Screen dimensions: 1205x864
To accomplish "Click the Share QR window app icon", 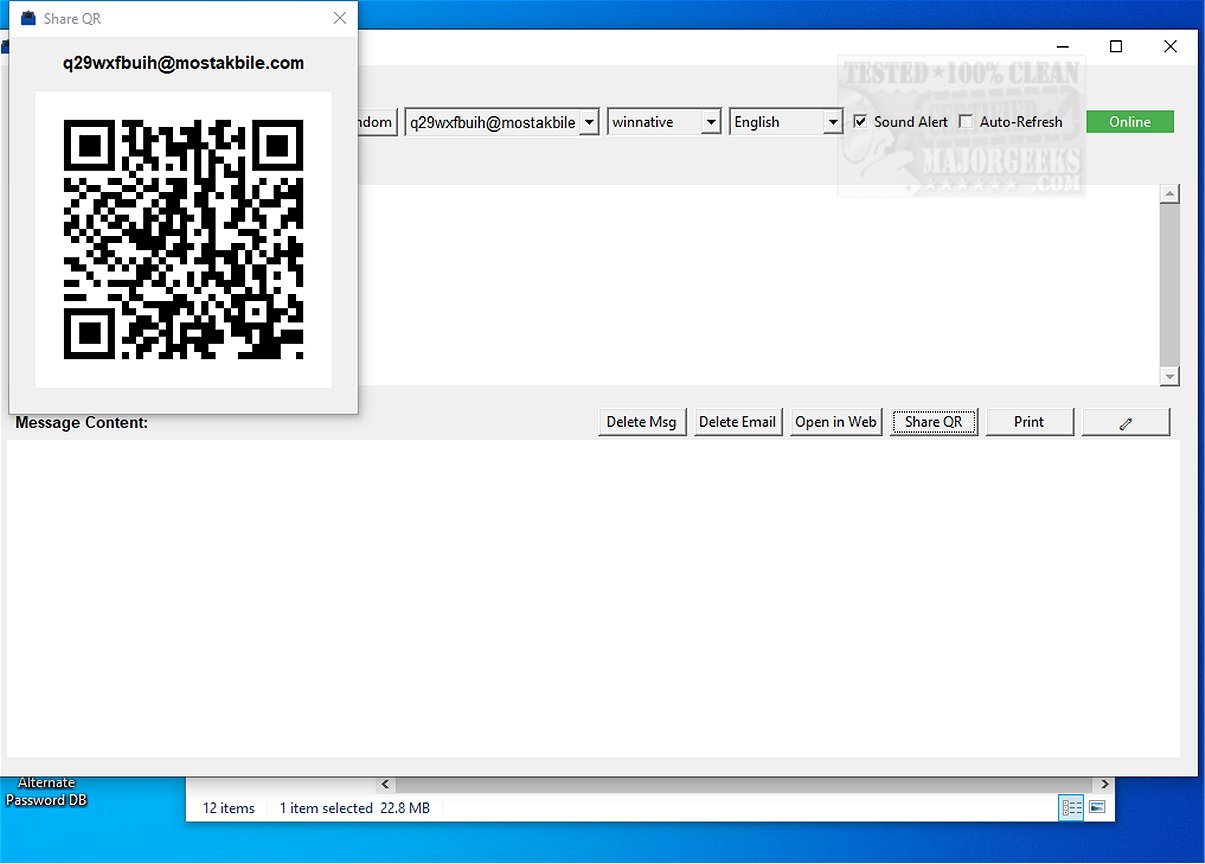I will (28, 18).
